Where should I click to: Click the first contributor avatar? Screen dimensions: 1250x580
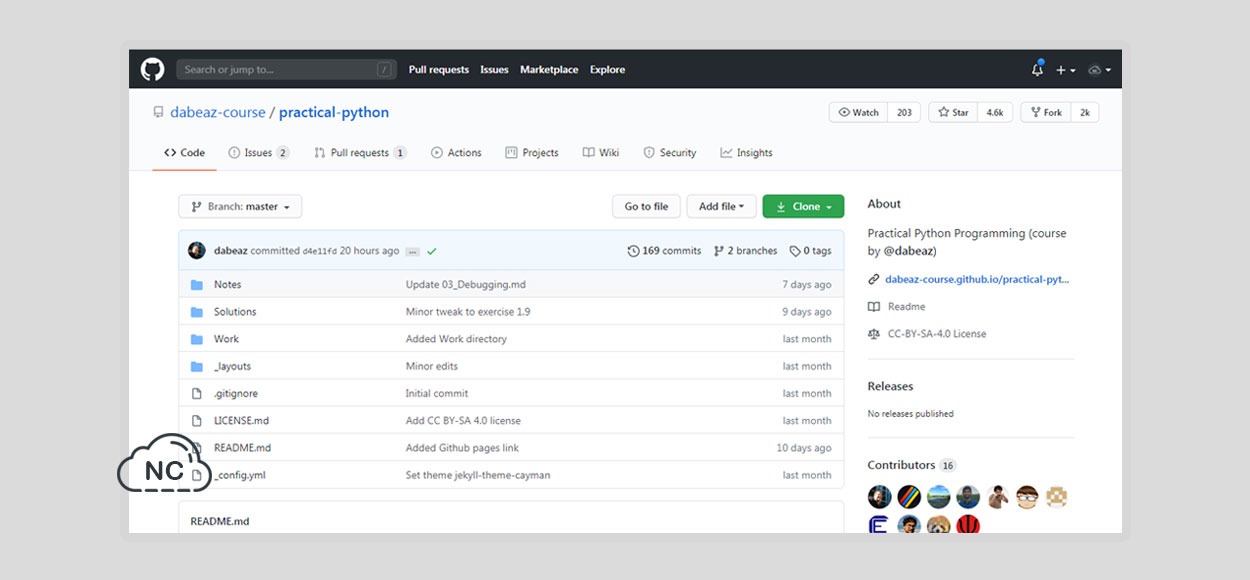pyautogui.click(x=879, y=497)
